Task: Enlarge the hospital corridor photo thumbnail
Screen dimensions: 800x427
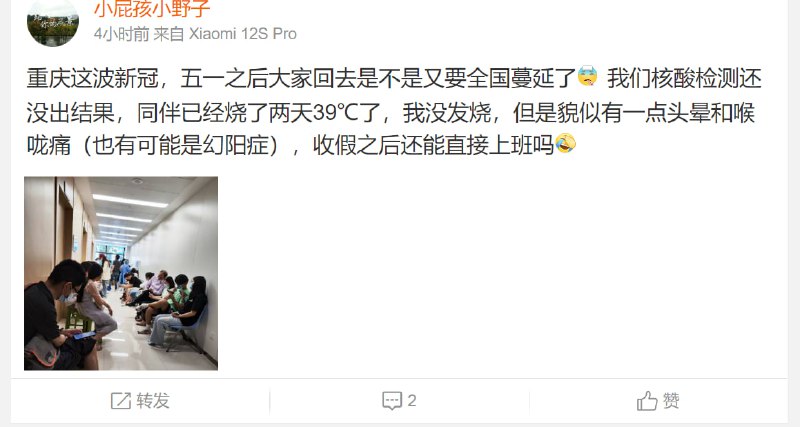Action: pos(121,273)
